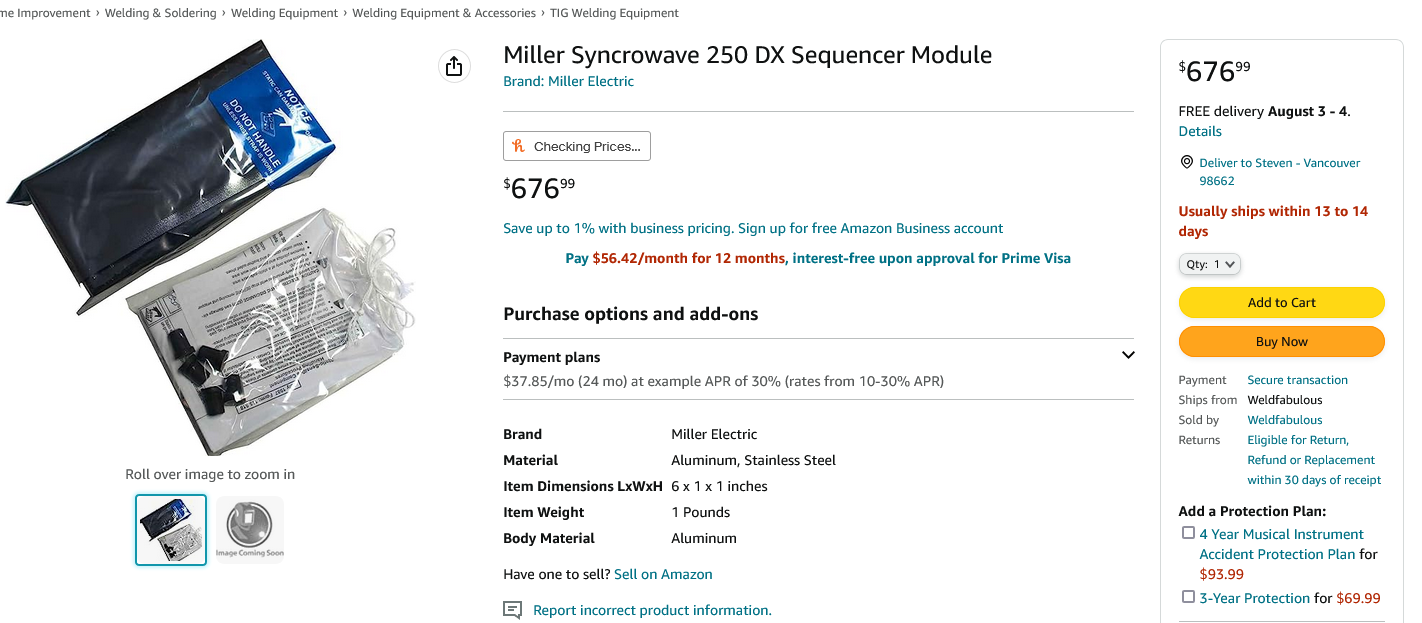Viewport: 1422px width, 623px height.
Task: Open Welding Equipment & Accessories breadcrumb
Action: coord(444,13)
